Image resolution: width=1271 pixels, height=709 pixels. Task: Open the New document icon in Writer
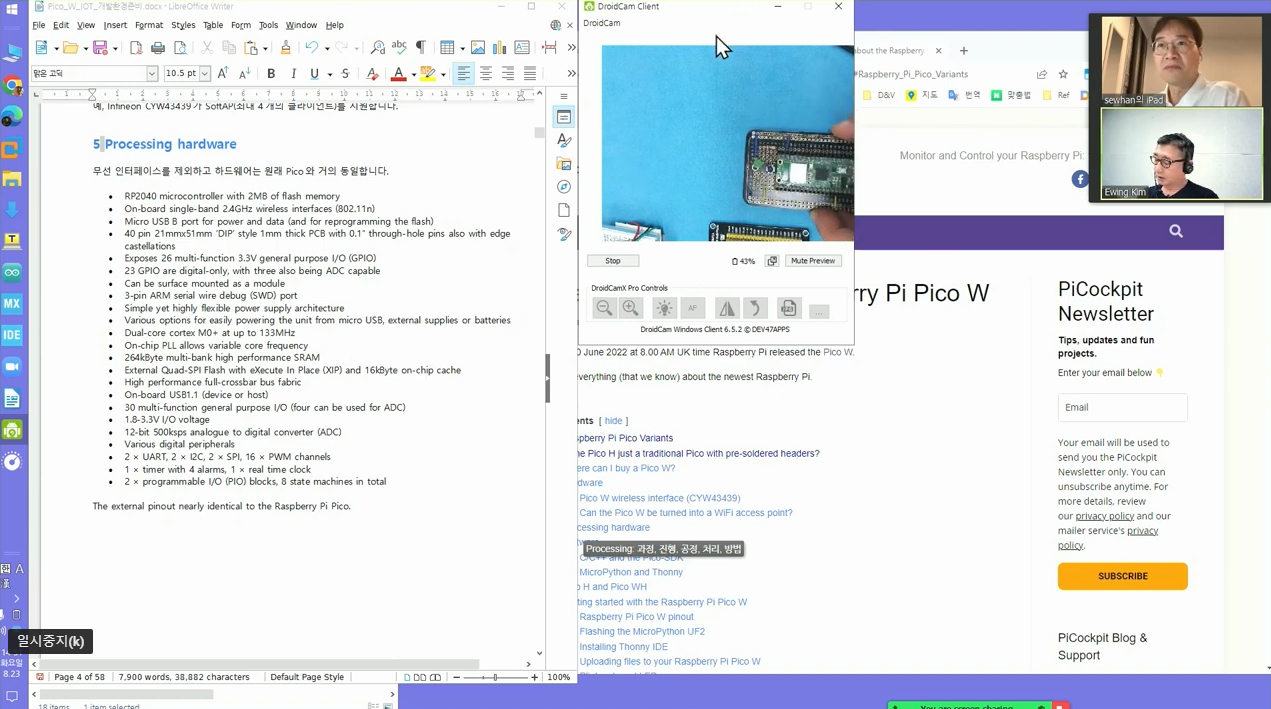click(41, 47)
